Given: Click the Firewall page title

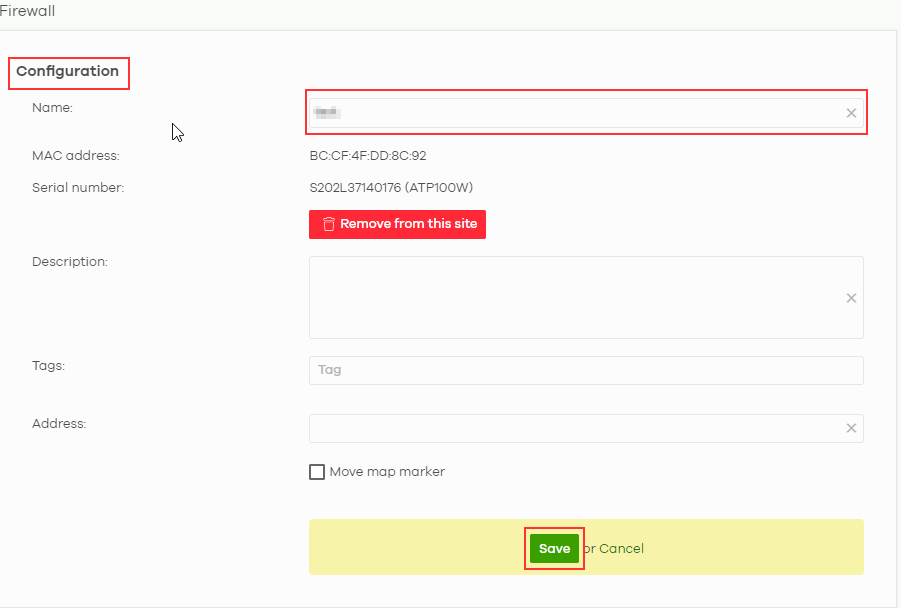Looking at the screenshot, I should 28,11.
